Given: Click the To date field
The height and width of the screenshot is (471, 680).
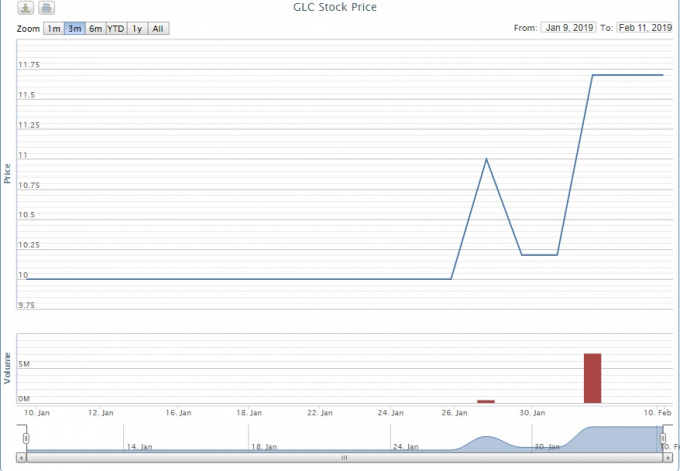Looking at the screenshot, I should 644,28.
